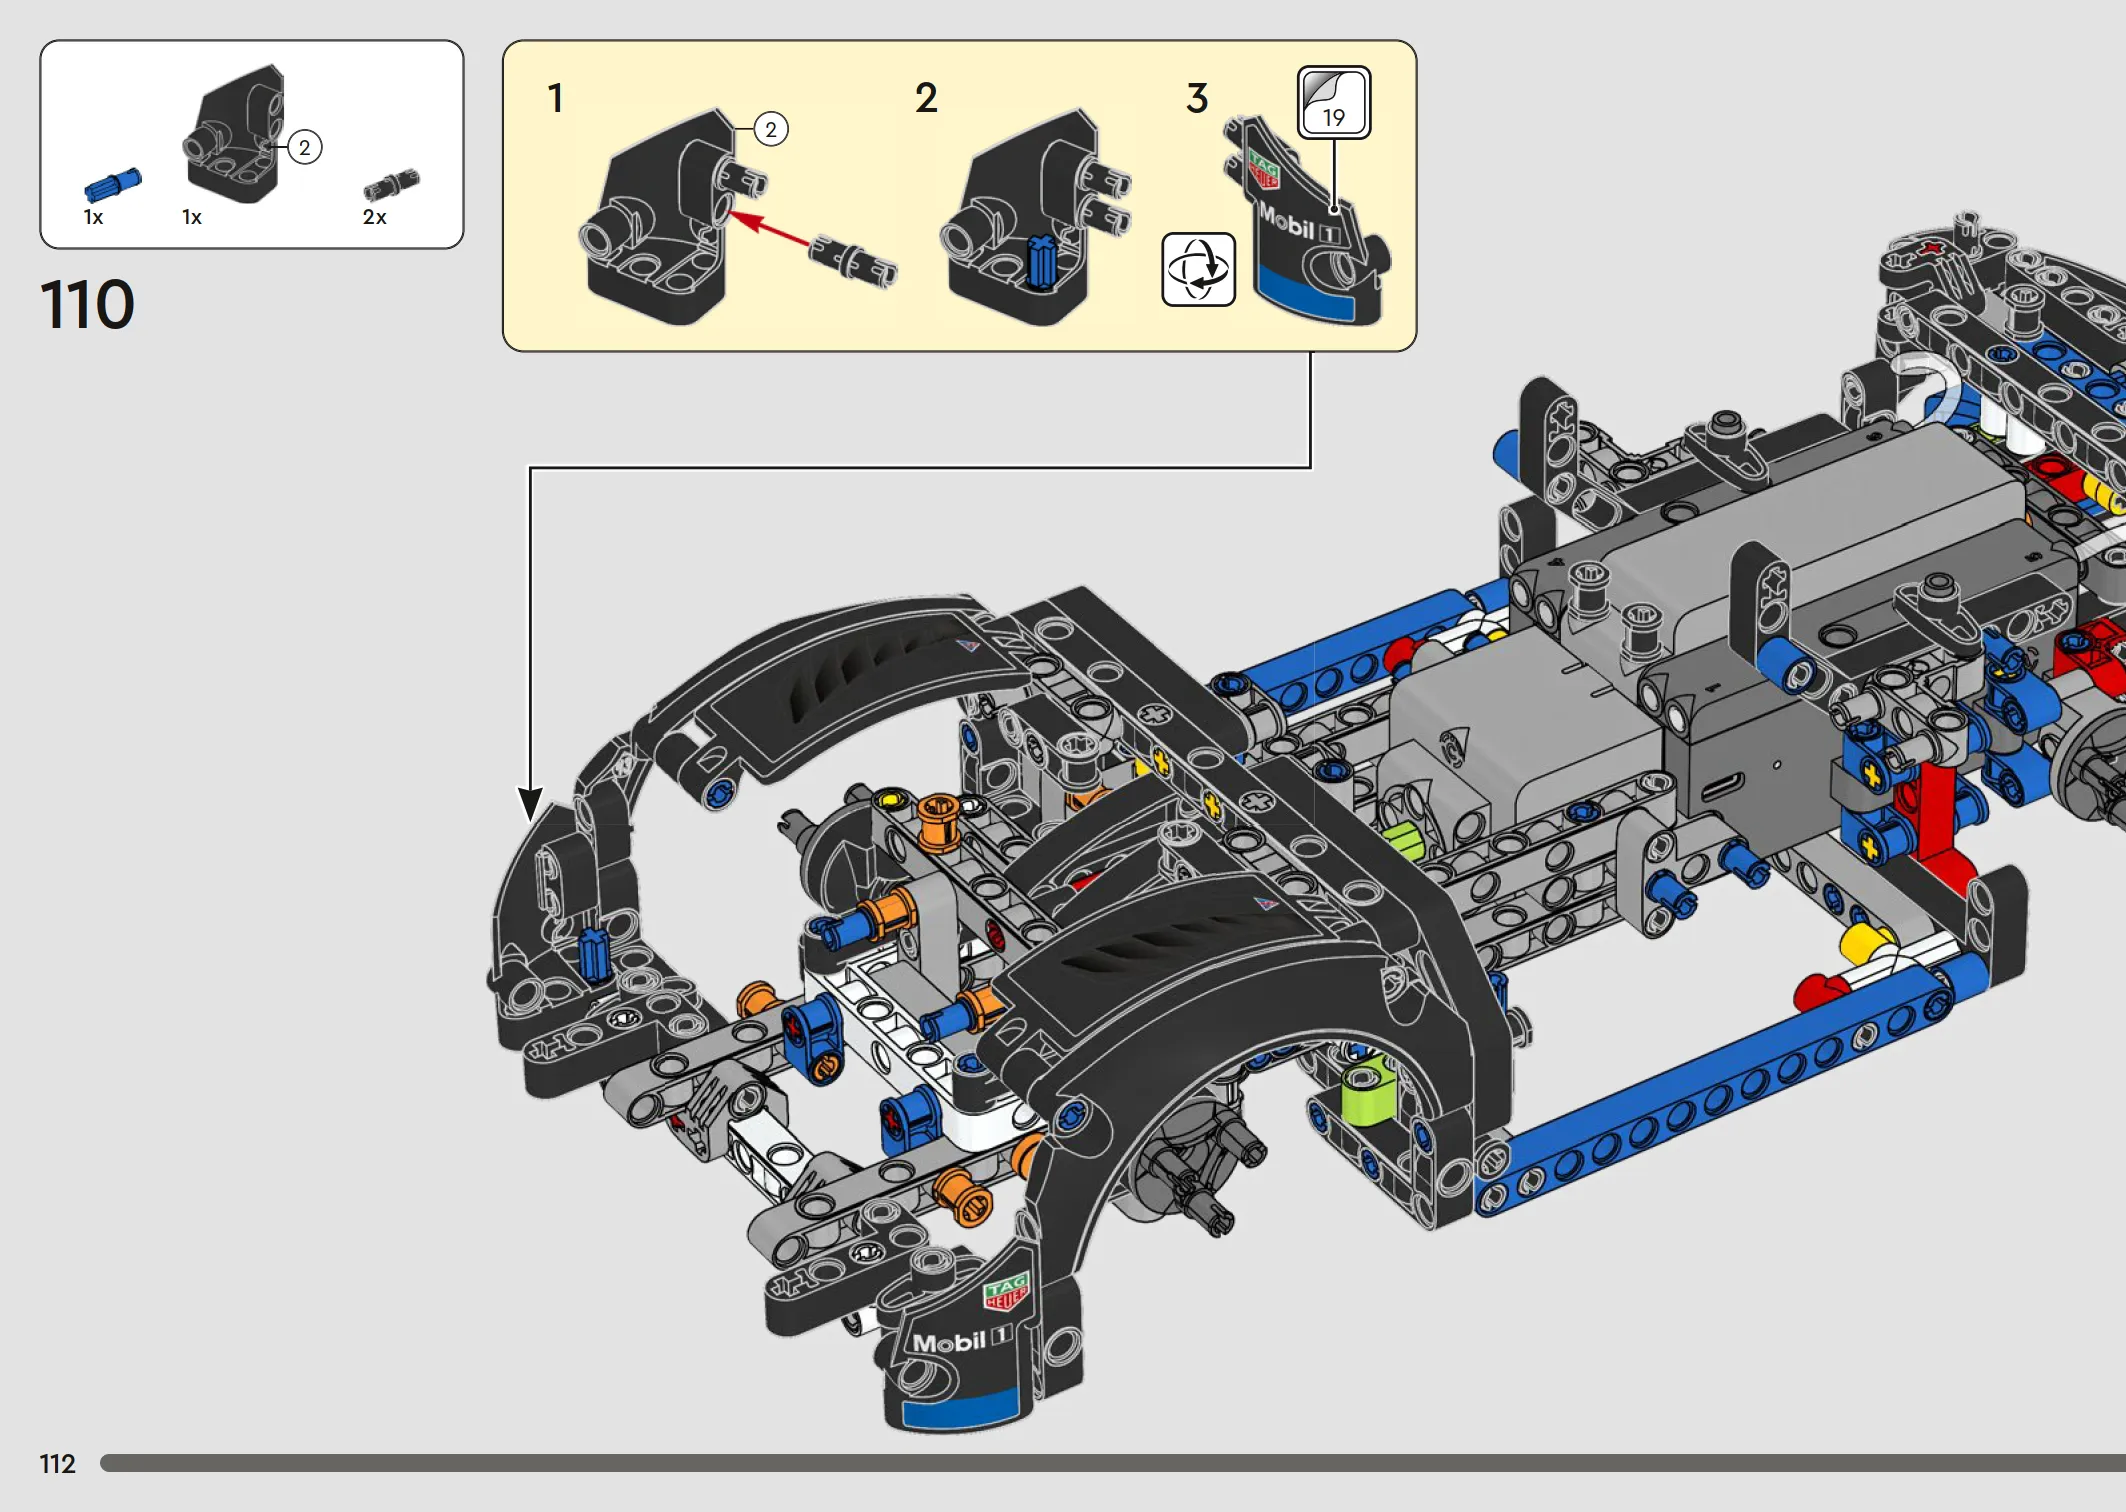Click the TAG Heuer logo on the main model

(x=1006, y=1292)
